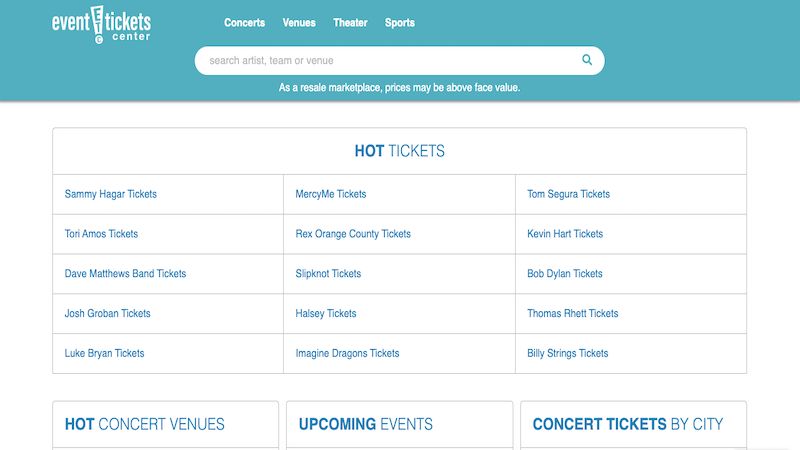Select Tori Amos Tickets link
The width and height of the screenshot is (800, 450).
pos(101,234)
